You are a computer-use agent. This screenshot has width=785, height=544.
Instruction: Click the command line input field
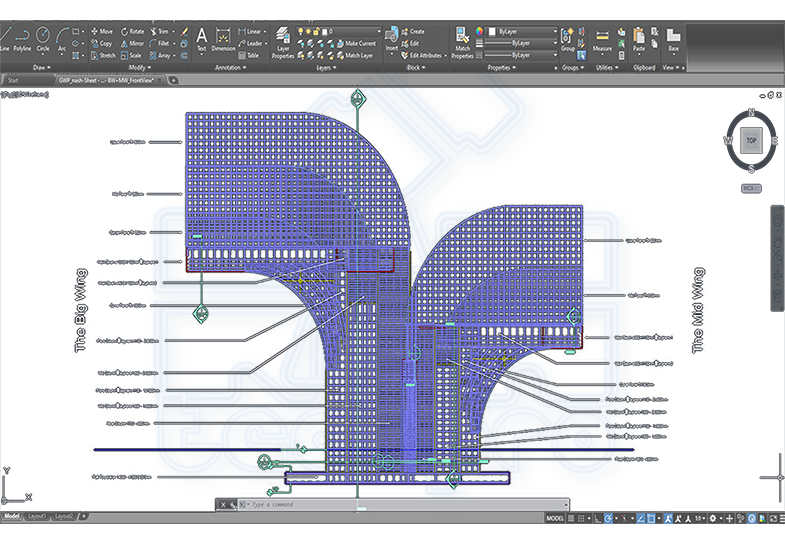click(x=406, y=504)
